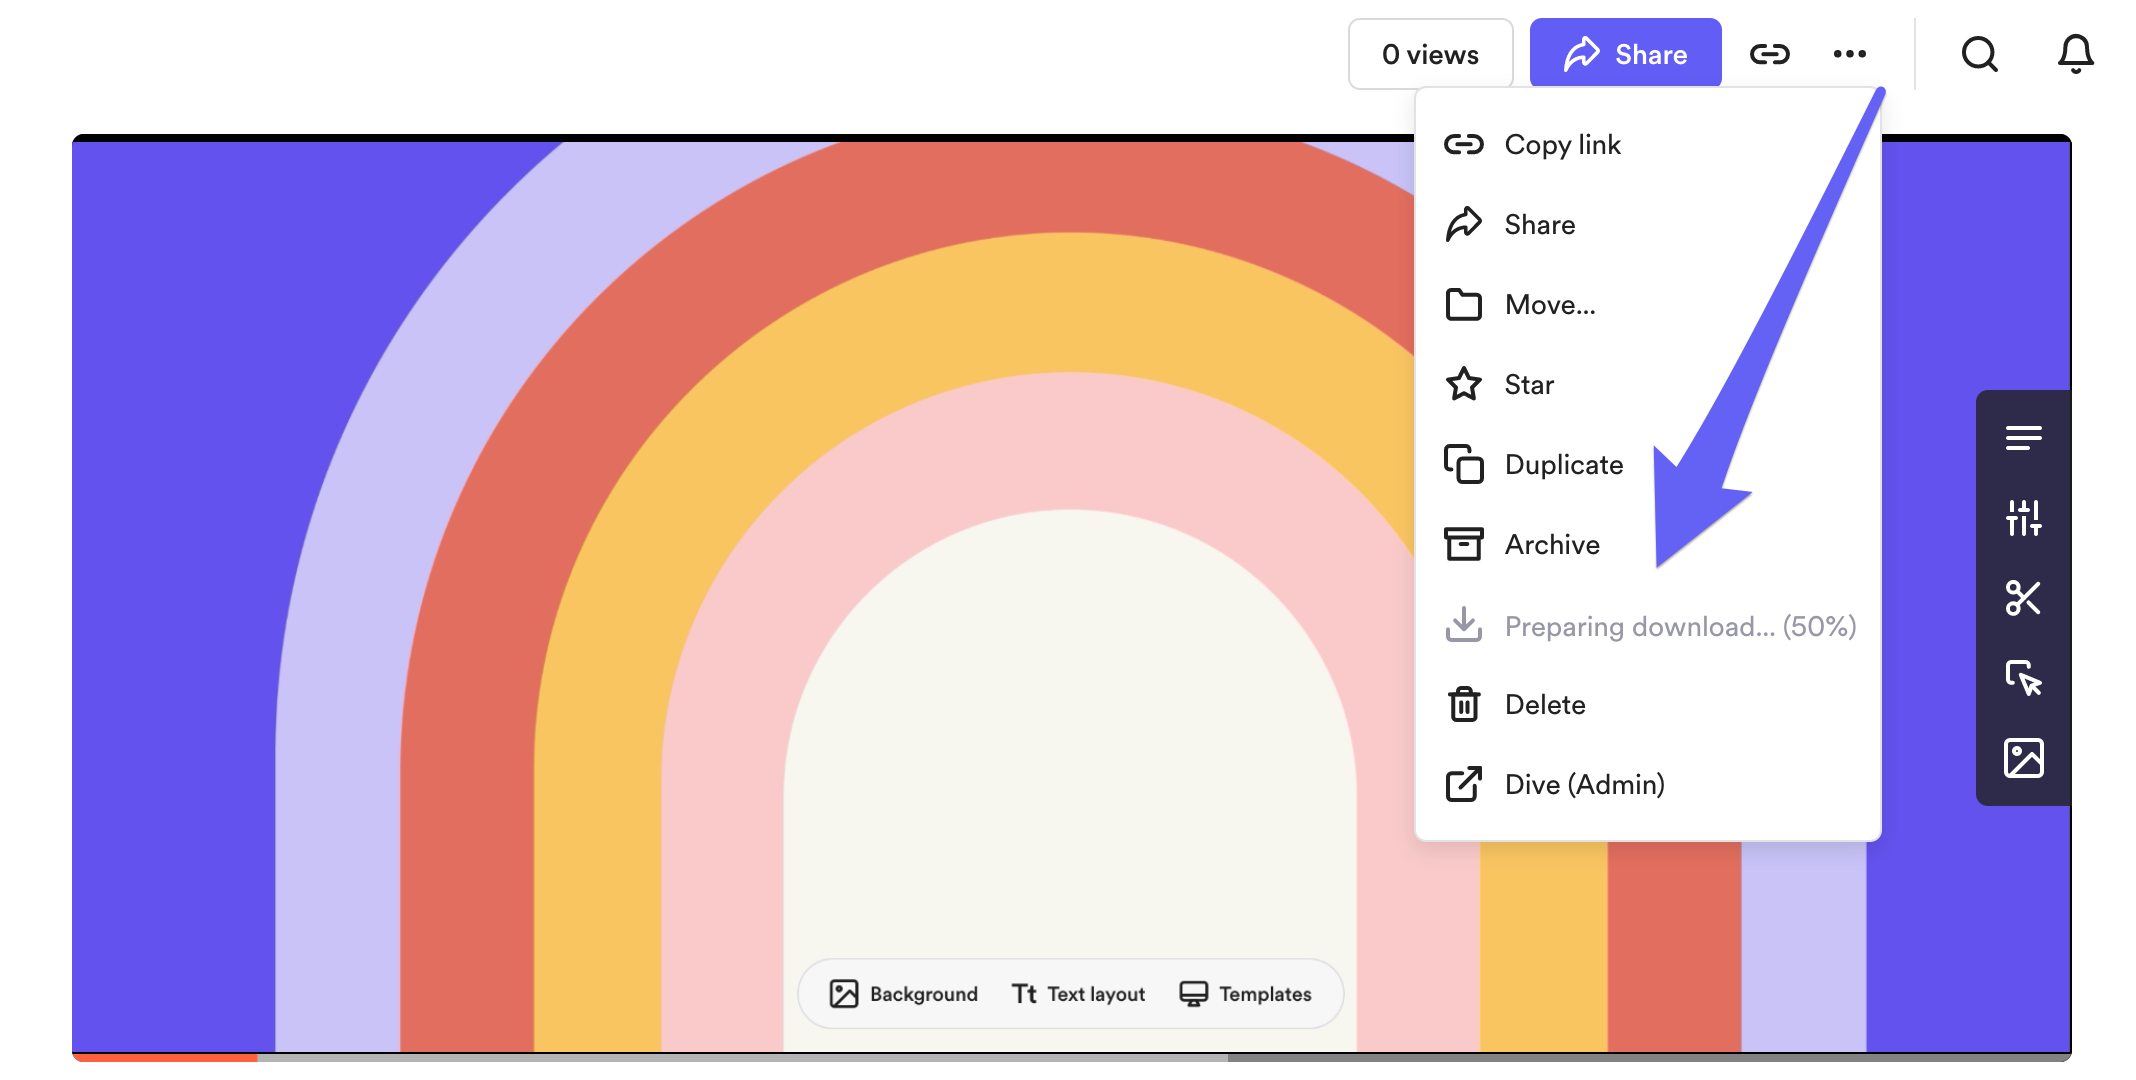Star this item from the menu
This screenshot has width=2136, height=1080.
1648,385
